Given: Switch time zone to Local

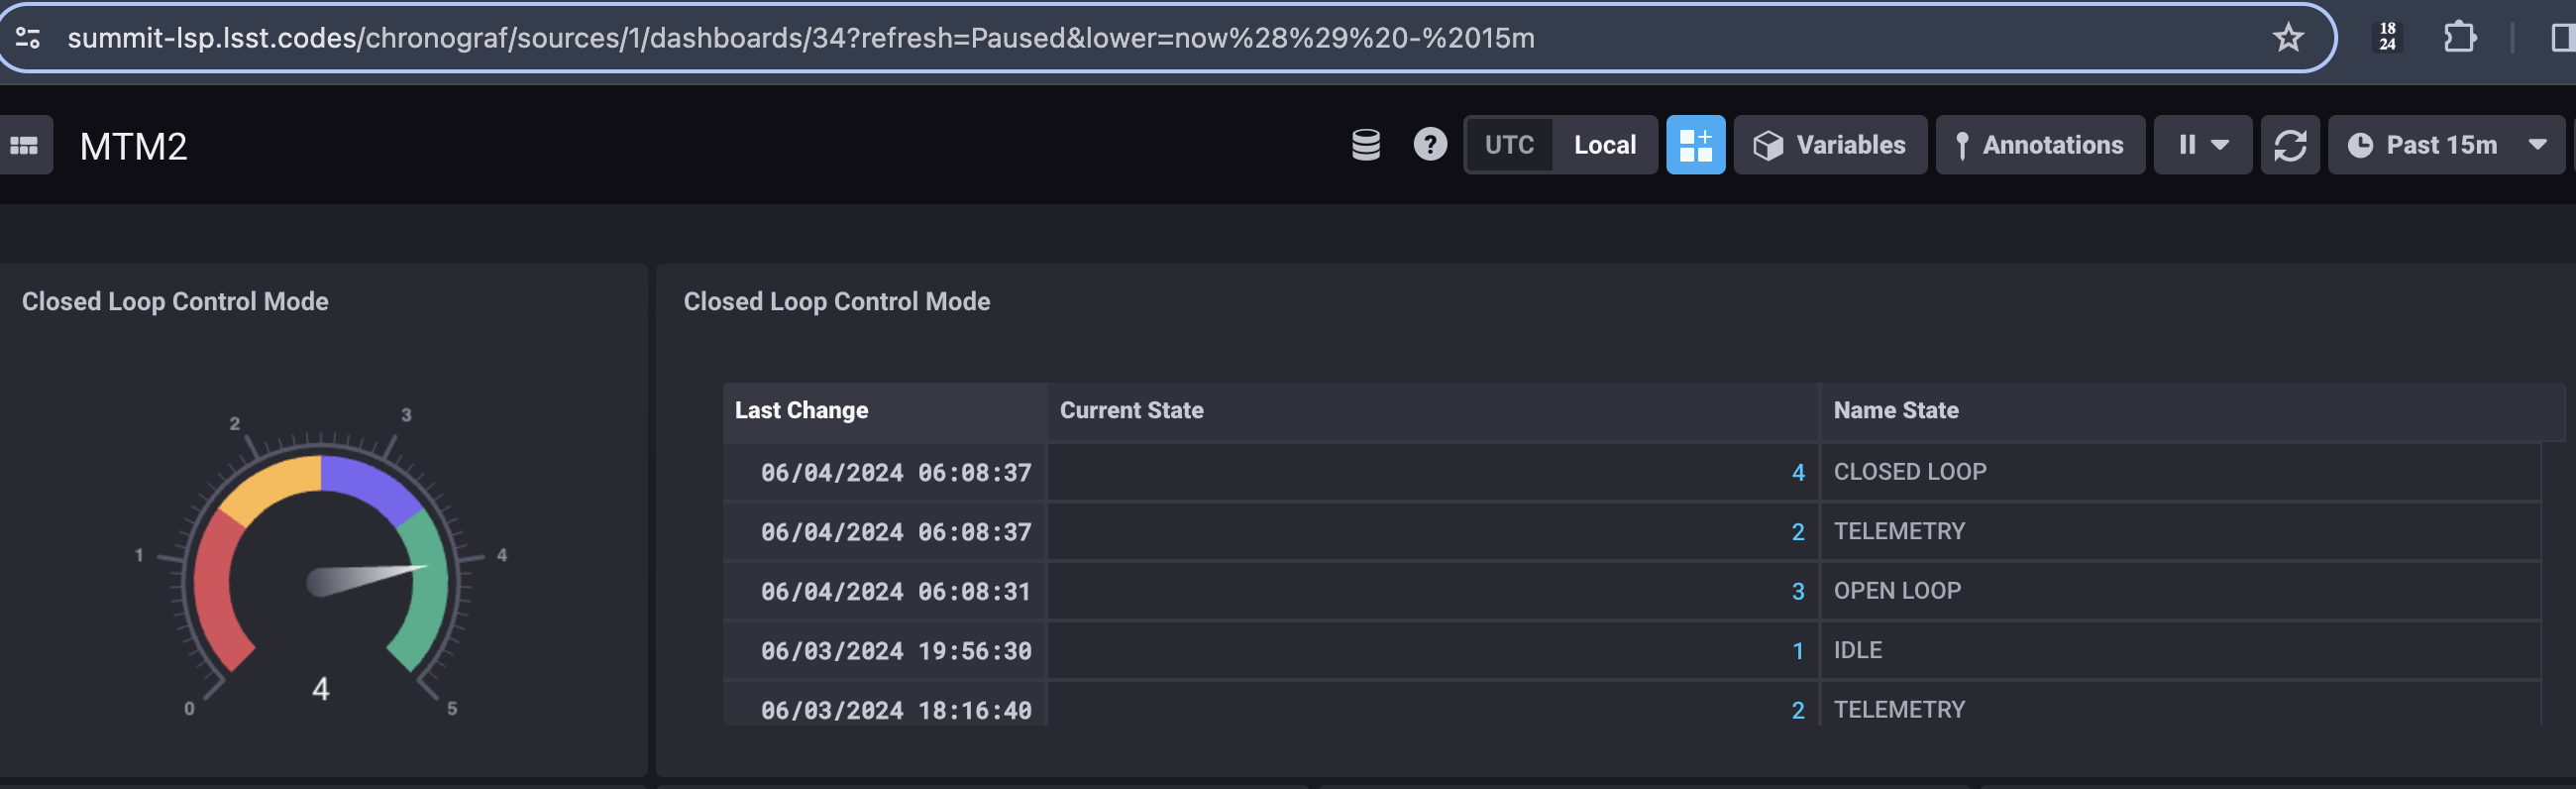Looking at the screenshot, I should [1604, 145].
